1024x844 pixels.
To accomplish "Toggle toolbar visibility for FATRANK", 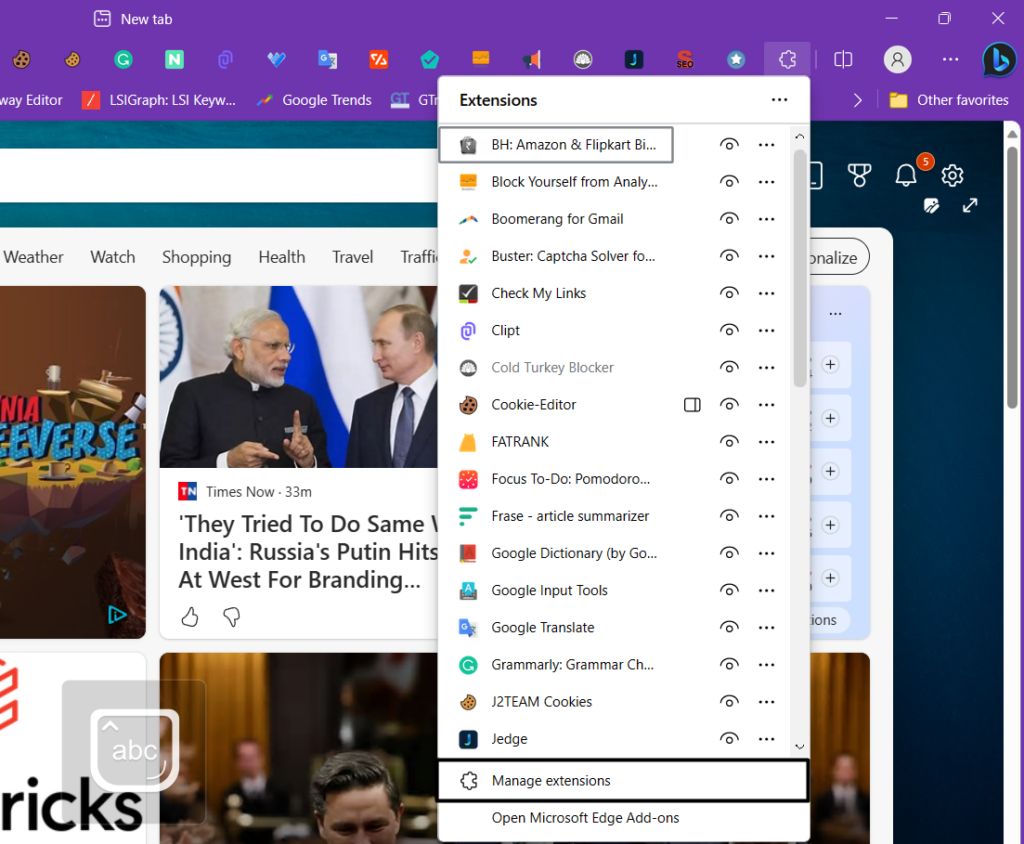I will pos(729,442).
